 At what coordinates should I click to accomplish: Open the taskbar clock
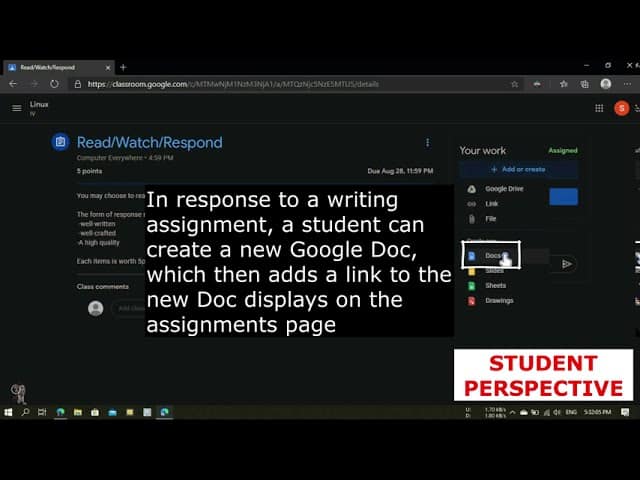coord(597,412)
